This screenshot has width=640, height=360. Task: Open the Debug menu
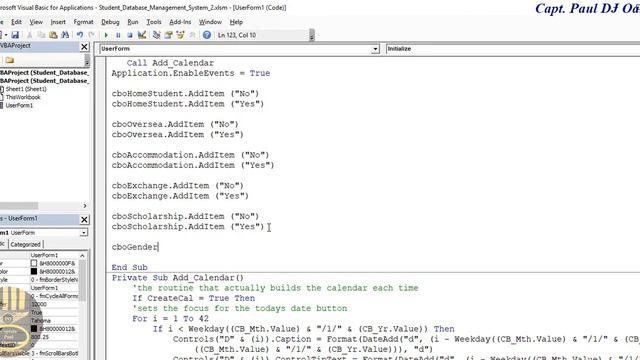[x=110, y=22]
